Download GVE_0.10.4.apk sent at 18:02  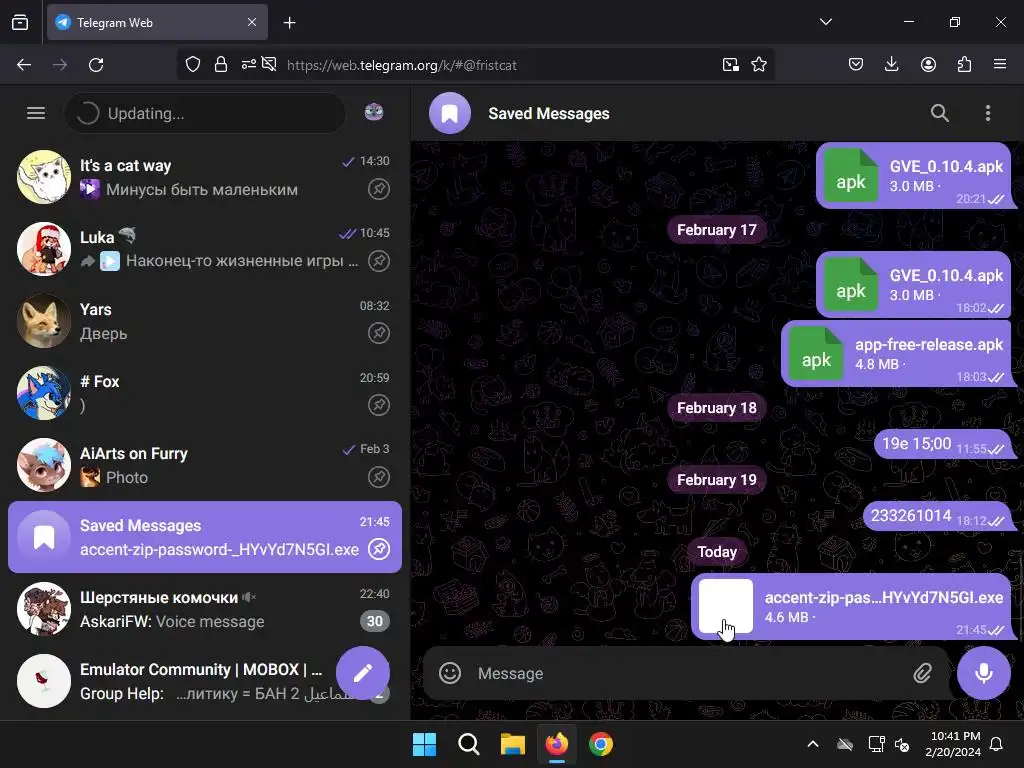[850, 285]
